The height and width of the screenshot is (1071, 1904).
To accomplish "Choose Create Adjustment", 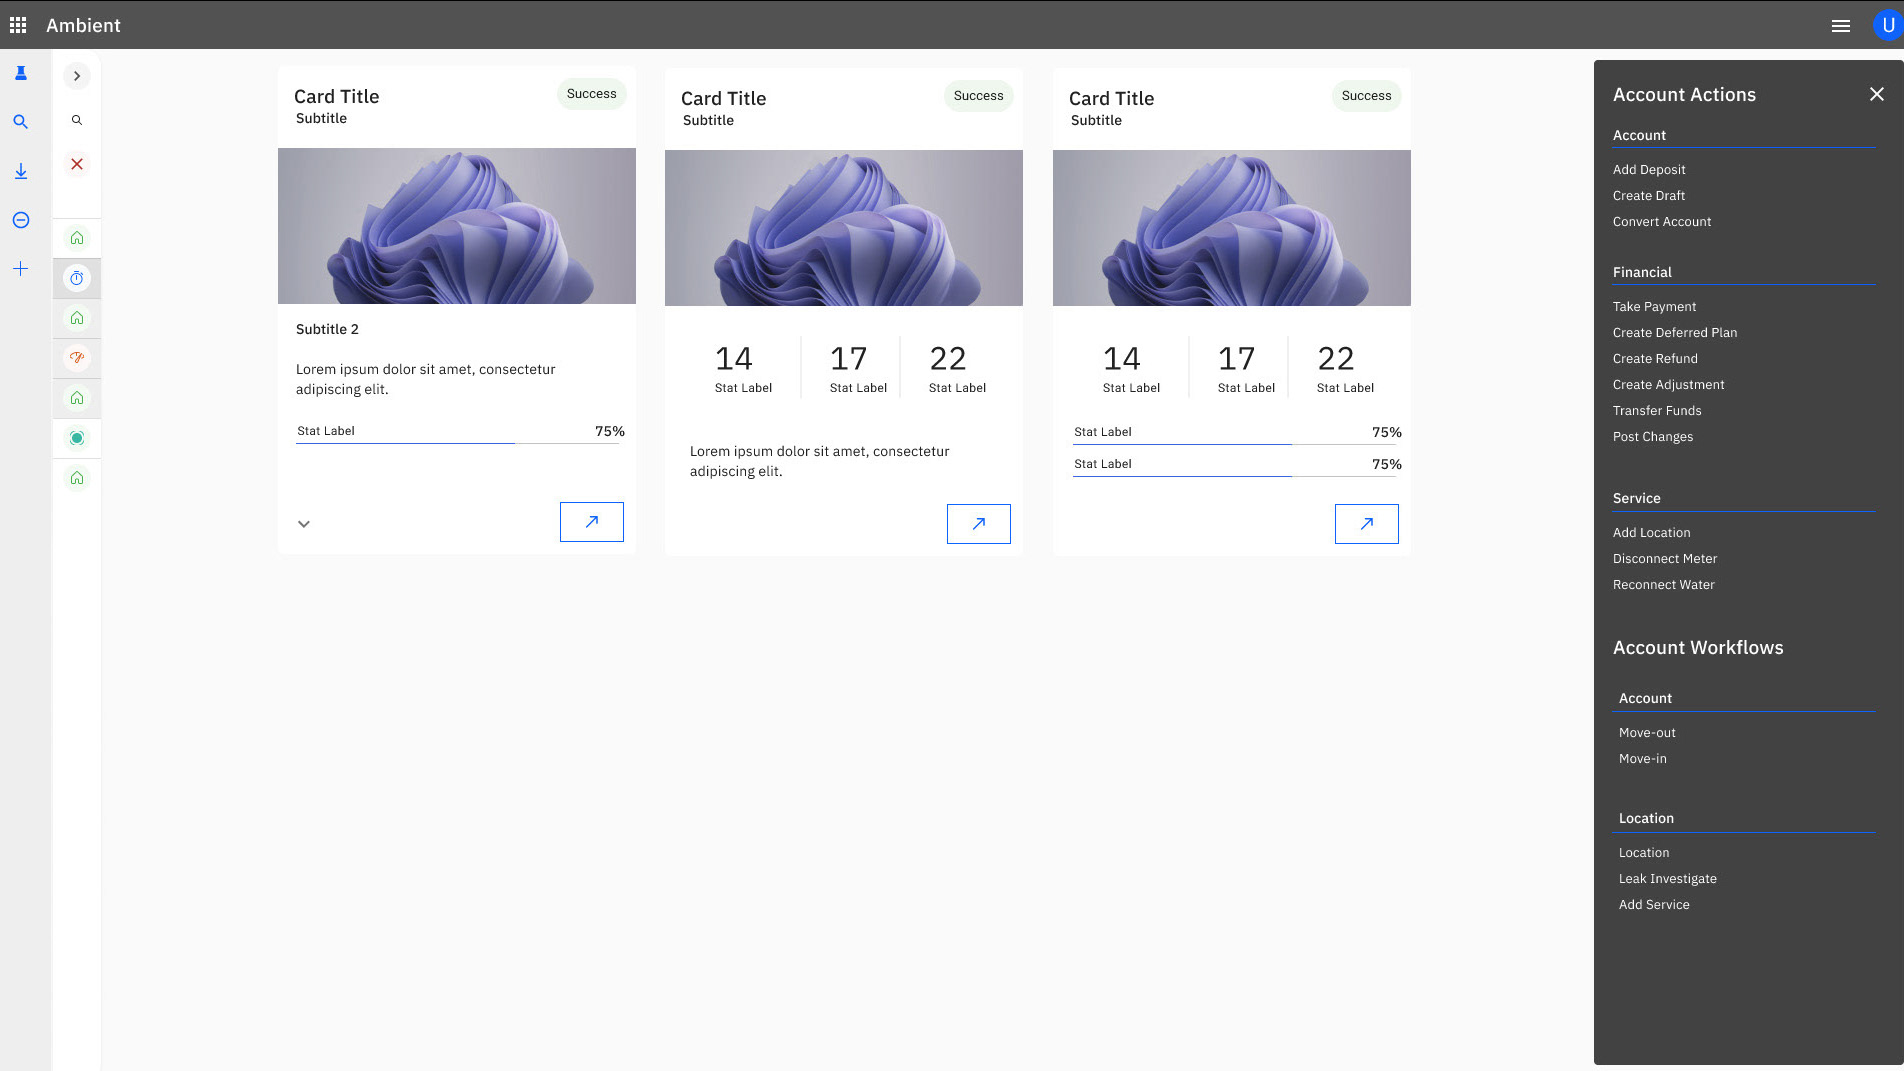I will (x=1668, y=385).
